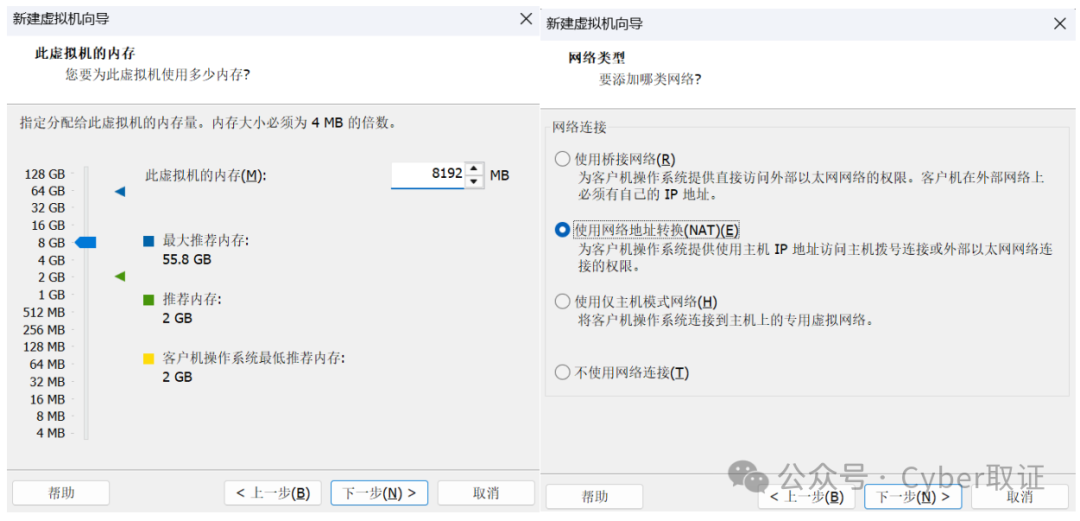Click the 128 MB scale label
Viewport: 1080px width, 521px height.
(x=44, y=346)
